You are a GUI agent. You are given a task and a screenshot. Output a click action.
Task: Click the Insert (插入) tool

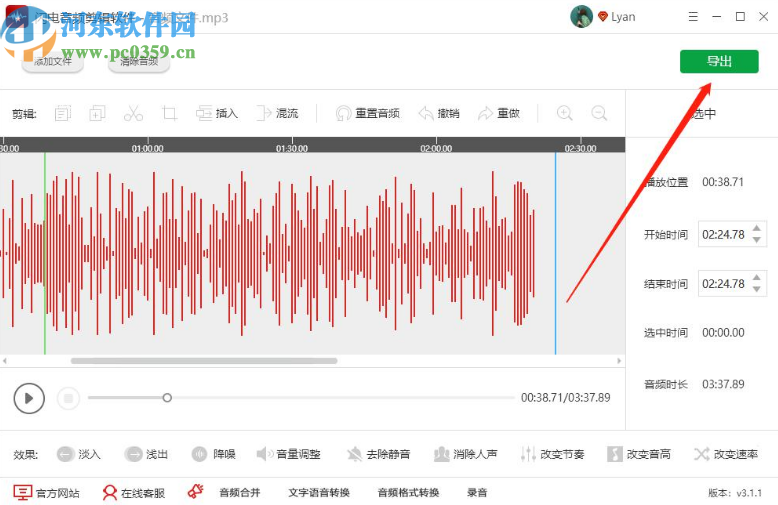click(x=217, y=114)
